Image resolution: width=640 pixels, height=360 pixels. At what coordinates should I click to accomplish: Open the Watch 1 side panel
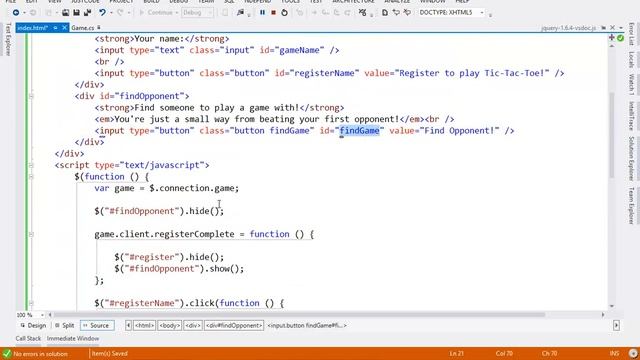(x=631, y=85)
